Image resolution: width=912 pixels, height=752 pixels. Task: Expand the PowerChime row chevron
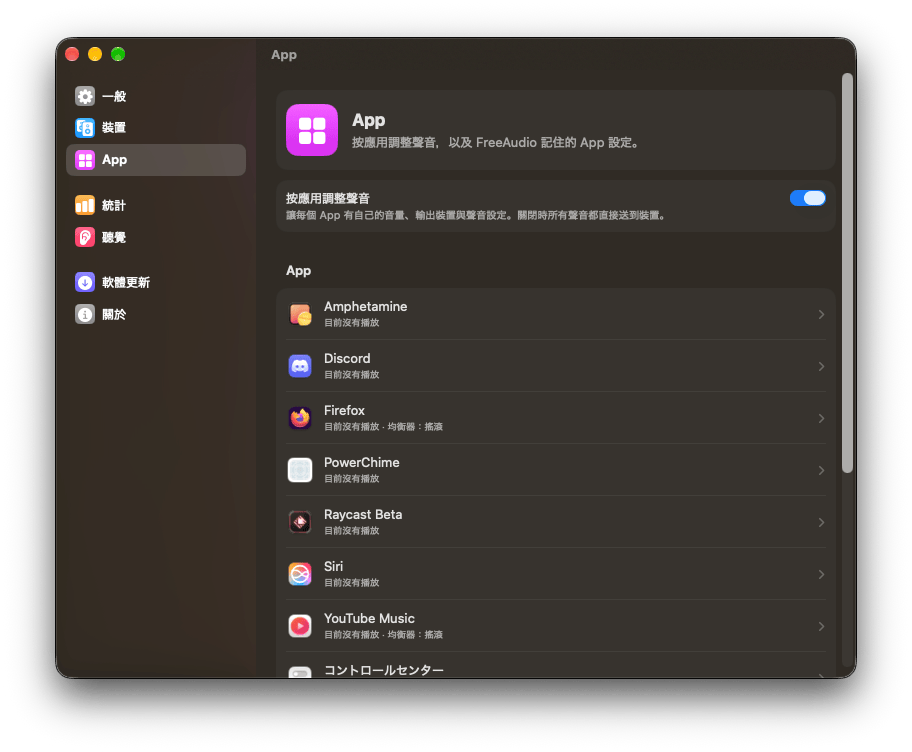pyautogui.click(x=821, y=470)
